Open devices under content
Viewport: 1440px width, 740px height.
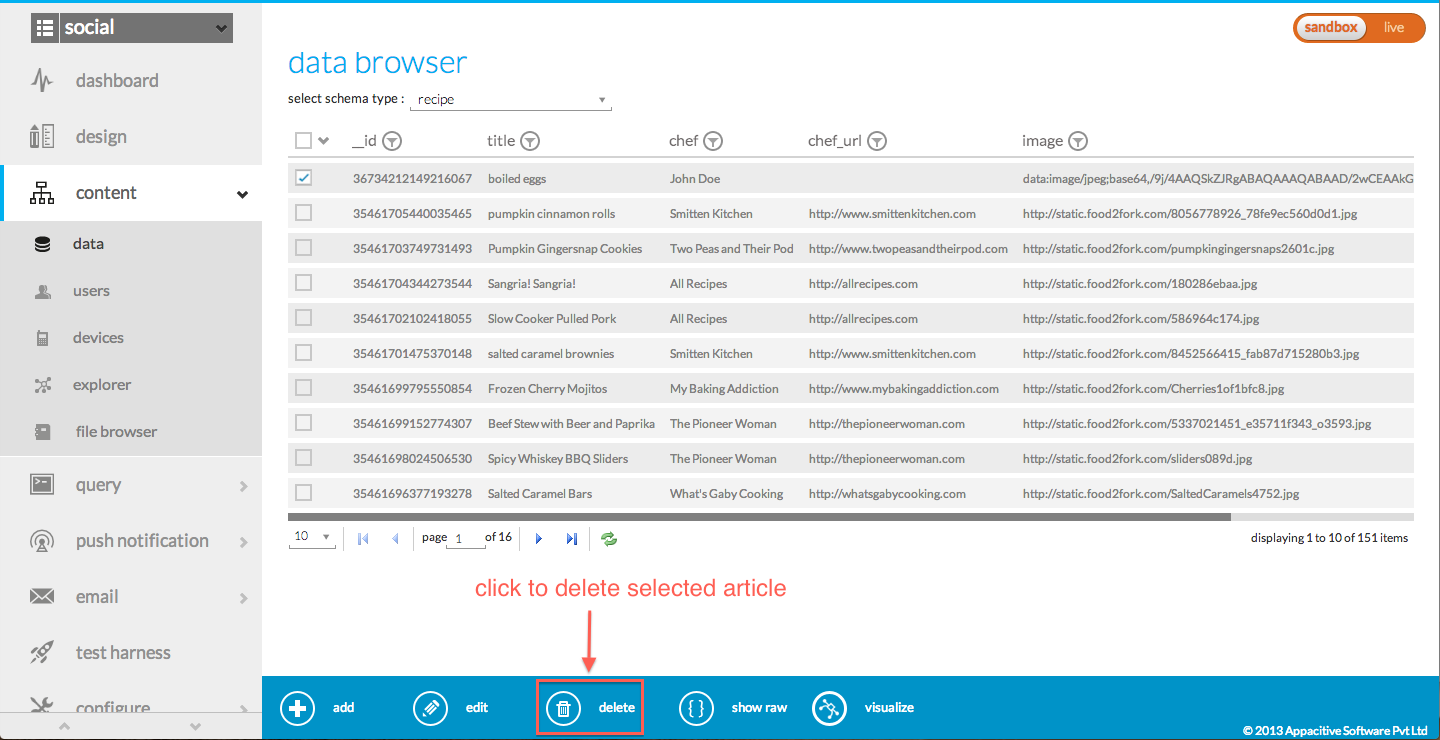click(x=98, y=338)
